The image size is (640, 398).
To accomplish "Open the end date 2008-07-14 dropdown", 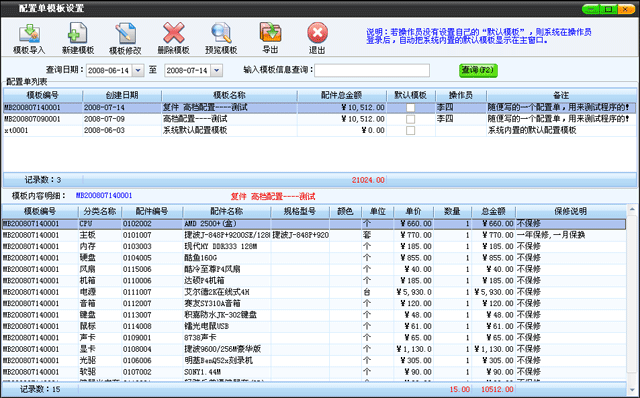I will pos(217,70).
